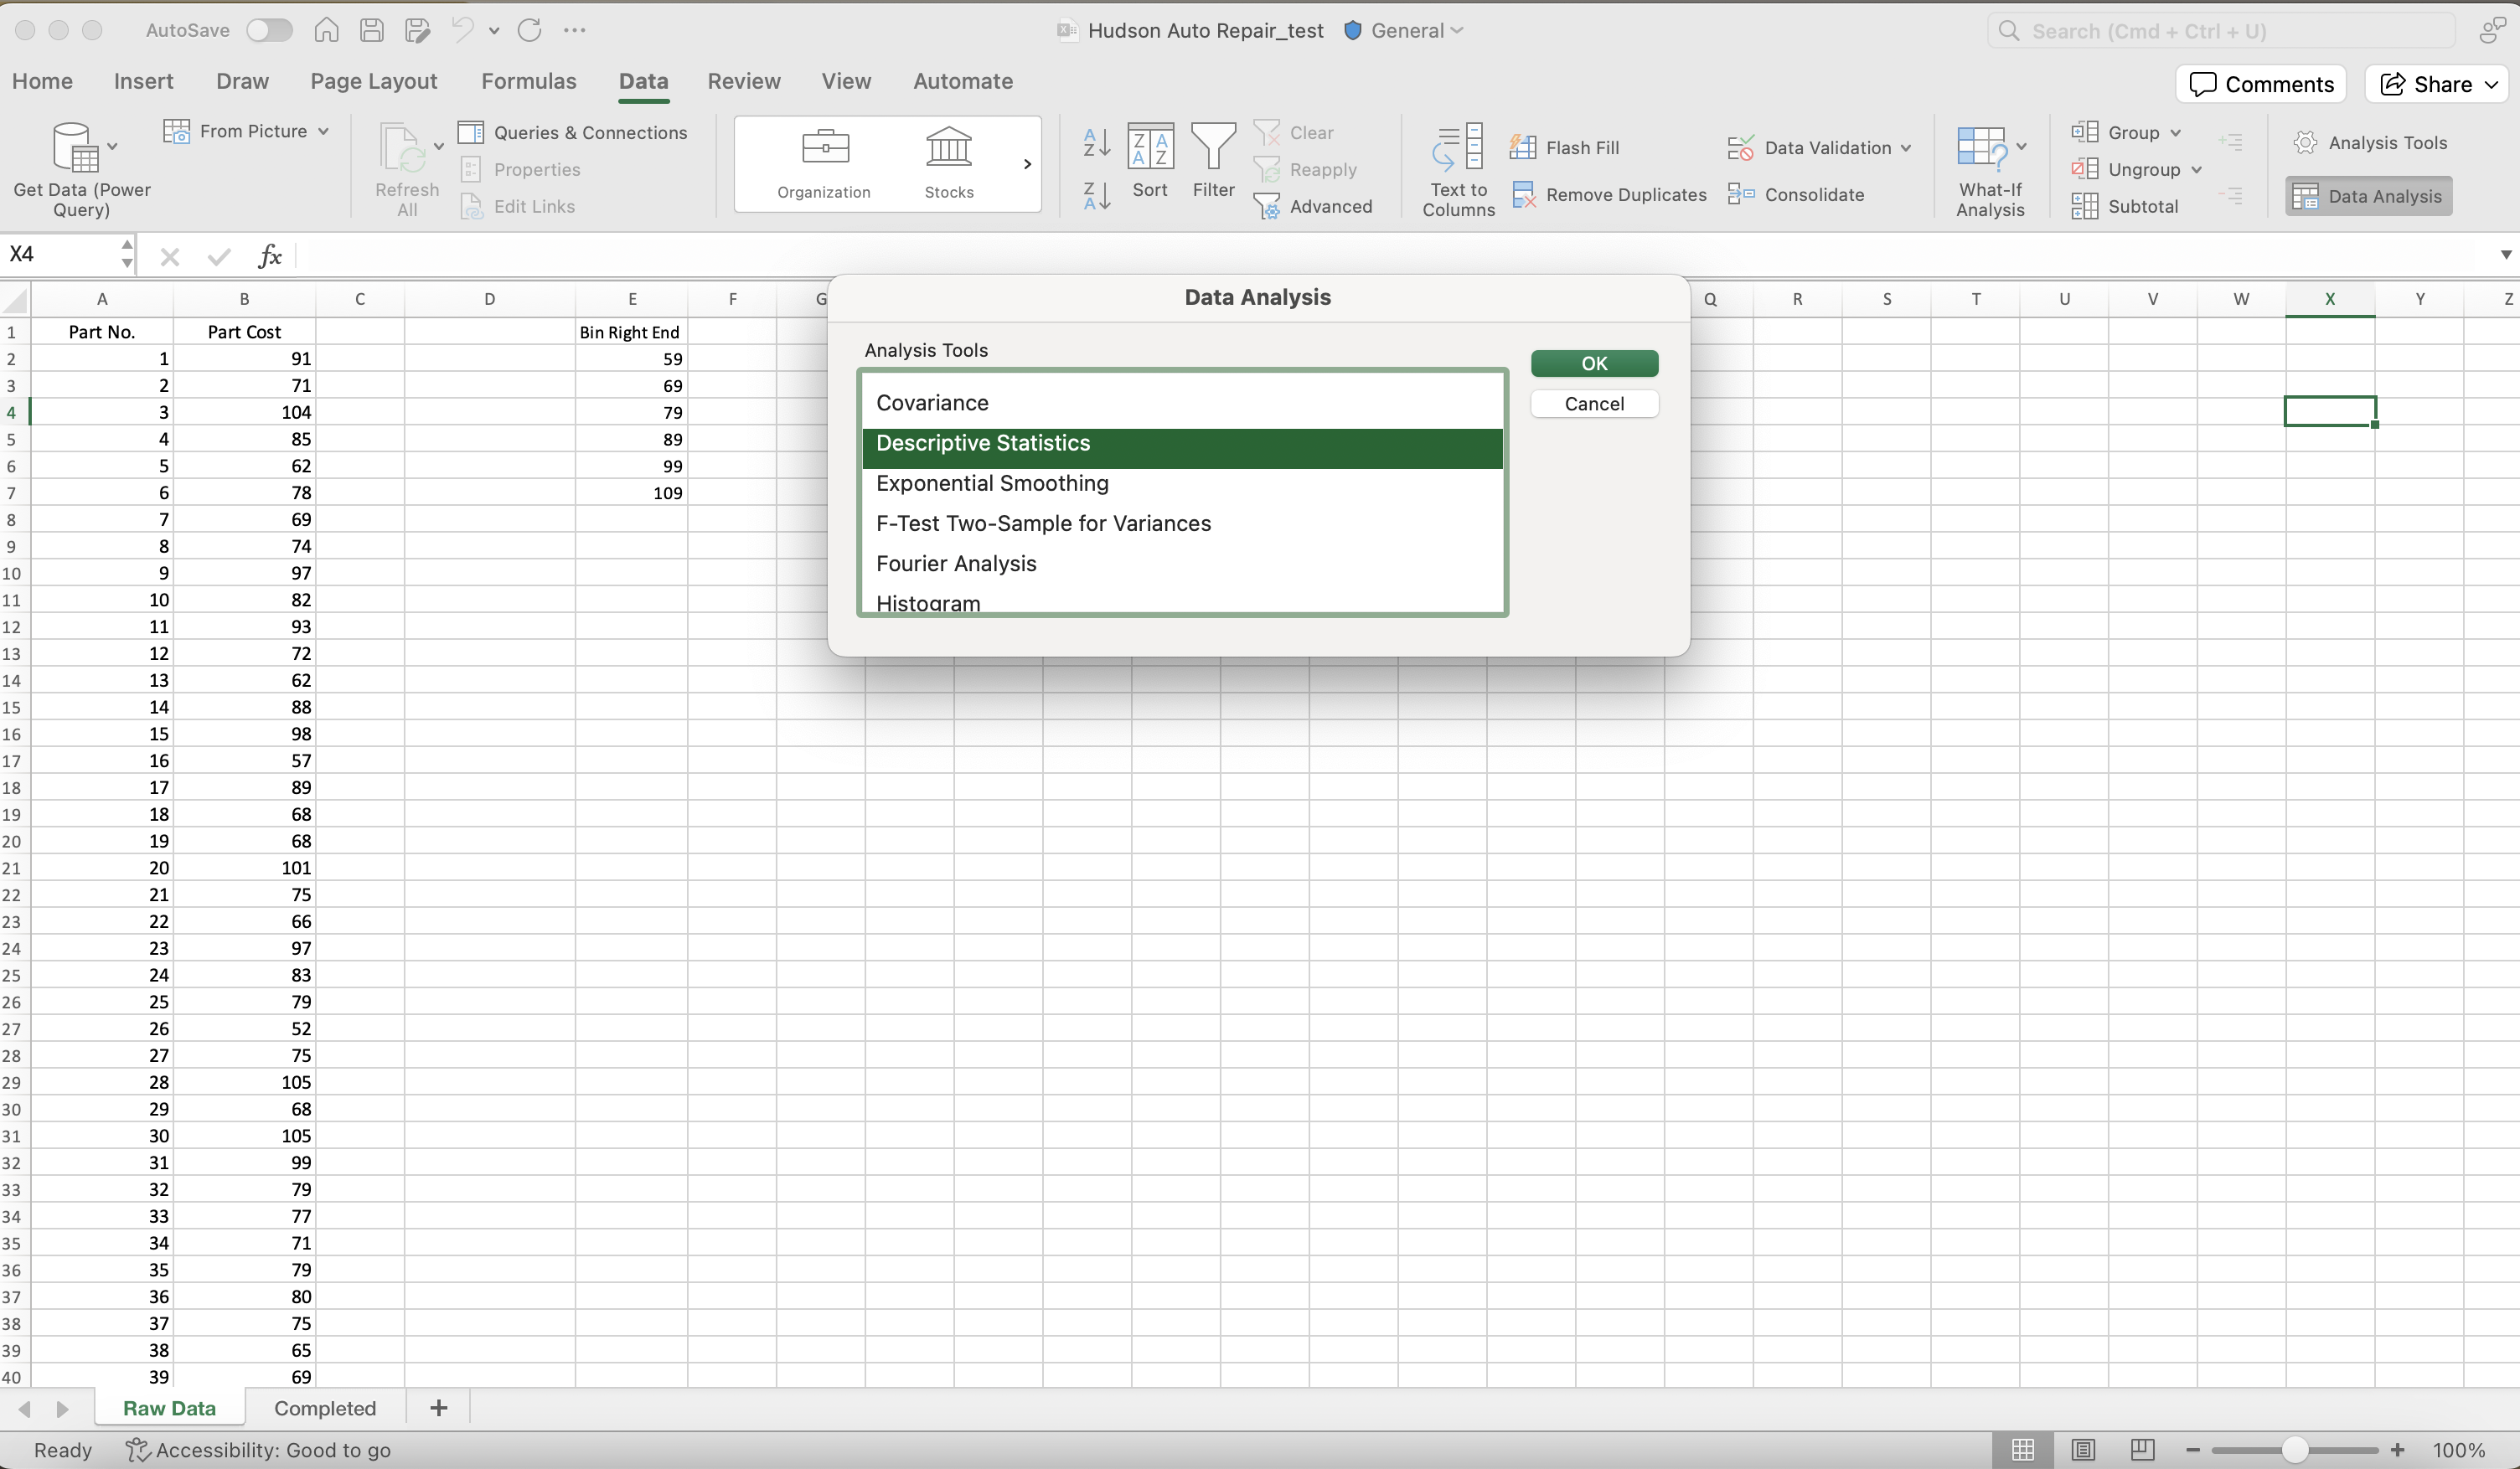This screenshot has height=1469, width=2520.
Task: Click OK in the Data Analysis dialog
Action: (1594, 363)
